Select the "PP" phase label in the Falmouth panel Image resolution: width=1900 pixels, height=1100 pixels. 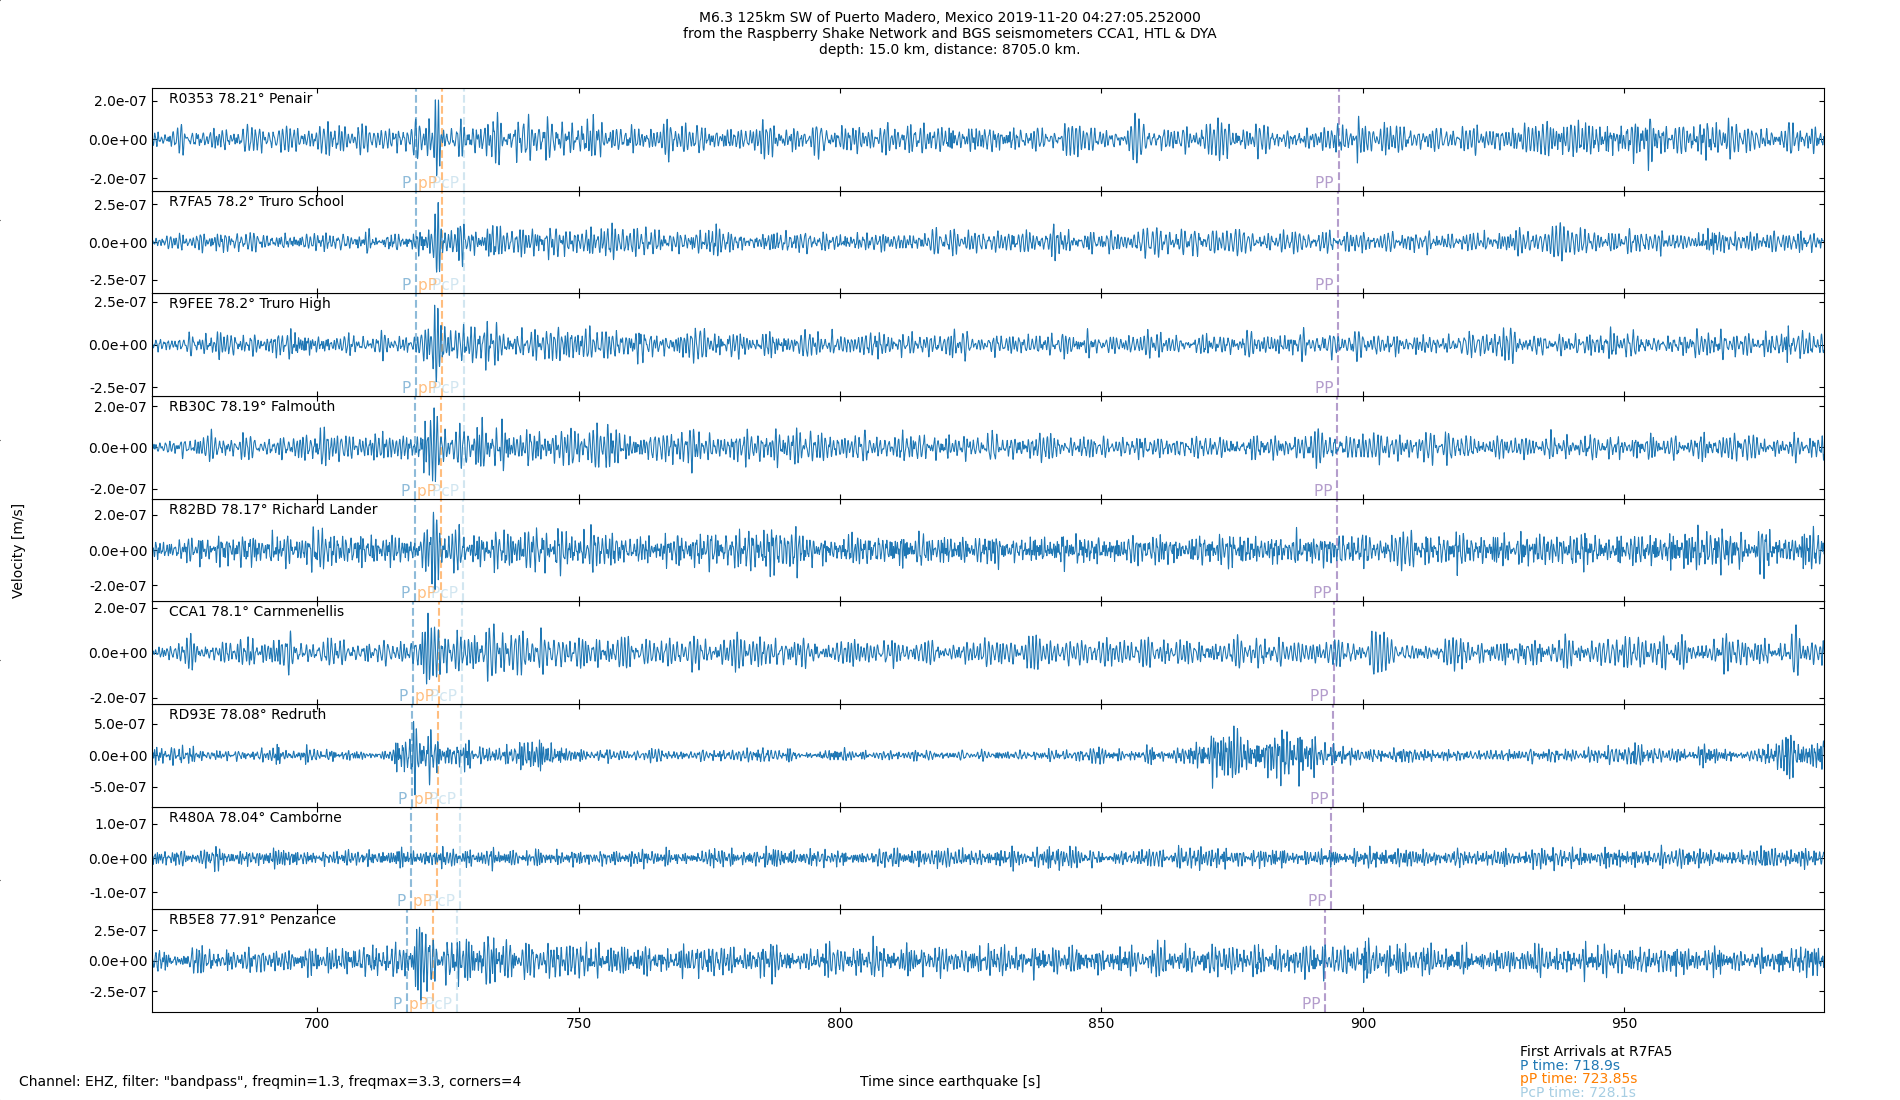pyautogui.click(x=1323, y=491)
